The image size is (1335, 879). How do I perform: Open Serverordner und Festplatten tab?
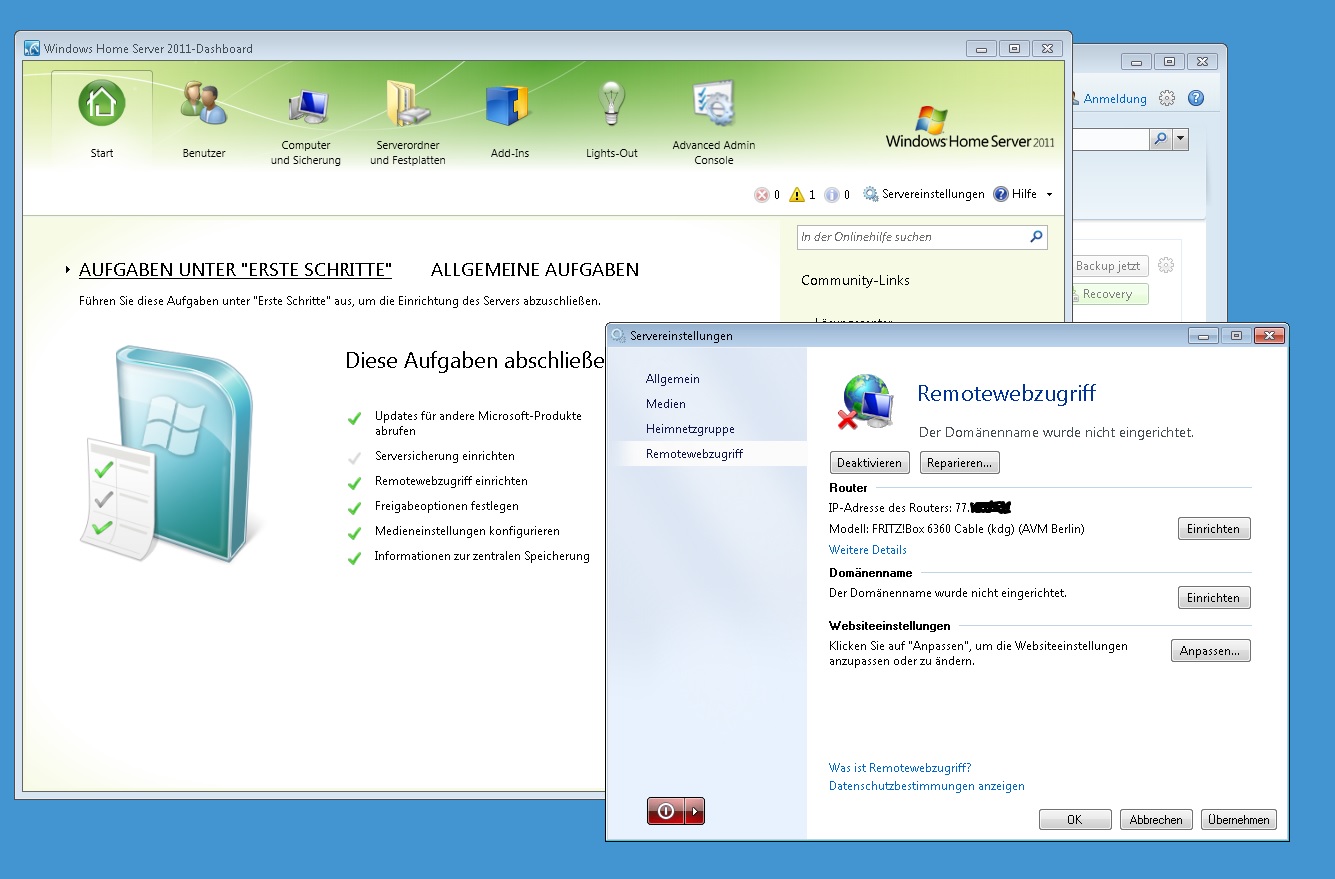tap(408, 124)
